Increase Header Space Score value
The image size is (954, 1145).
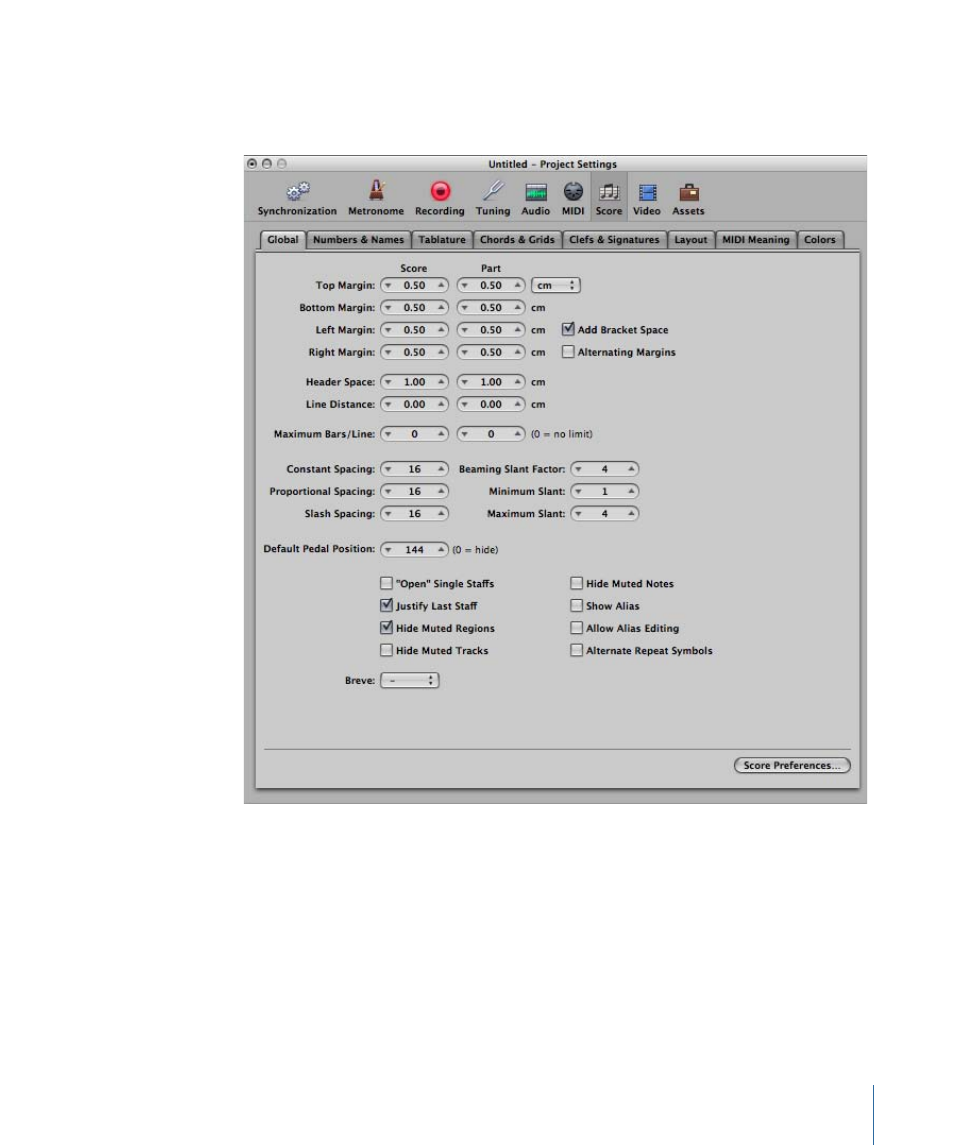click(441, 382)
